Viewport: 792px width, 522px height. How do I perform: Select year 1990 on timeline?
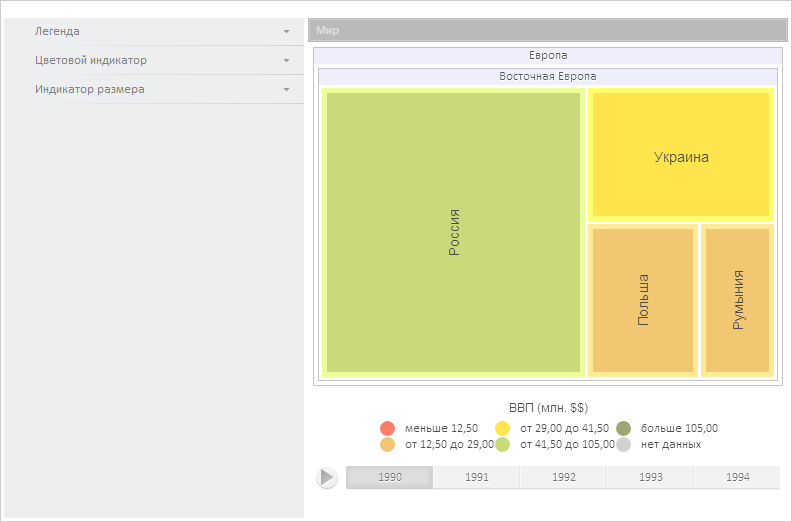coord(390,477)
